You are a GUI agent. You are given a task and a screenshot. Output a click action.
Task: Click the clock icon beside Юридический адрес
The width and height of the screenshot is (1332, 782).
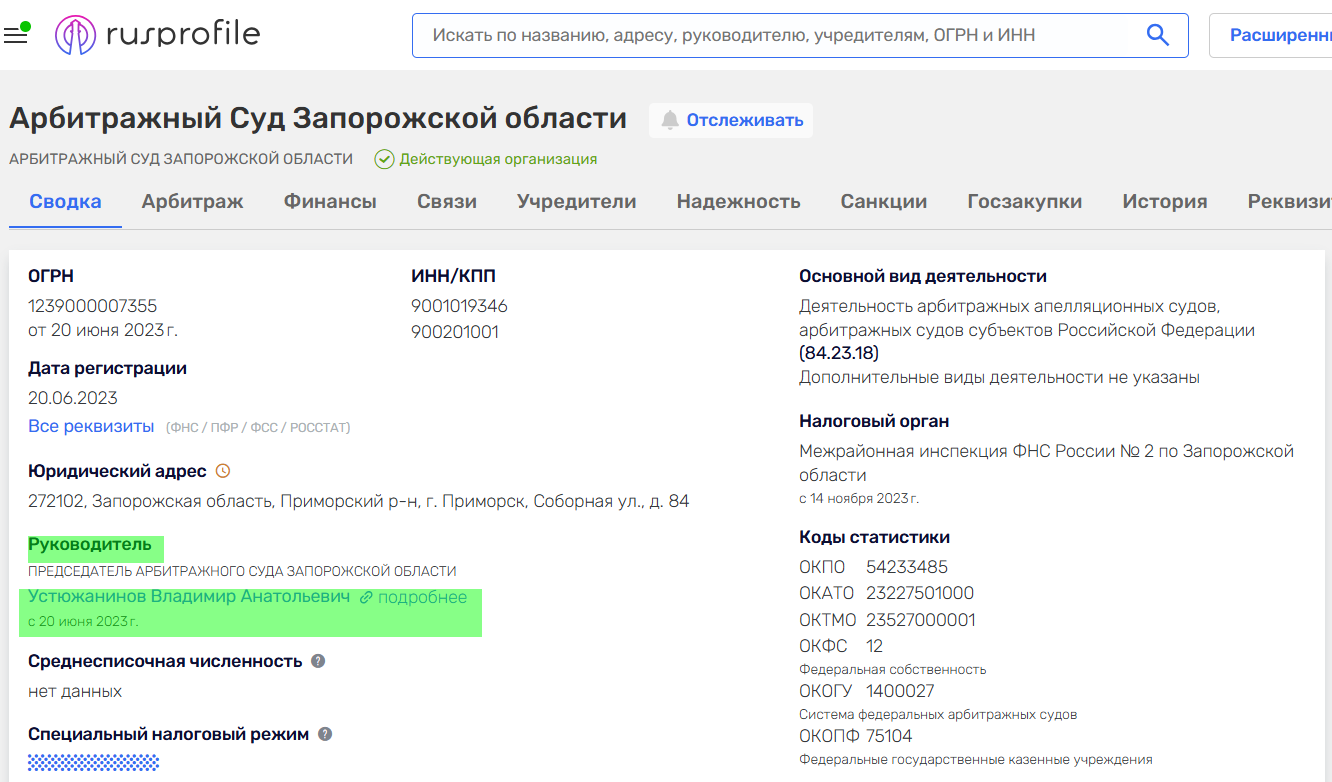(x=223, y=471)
